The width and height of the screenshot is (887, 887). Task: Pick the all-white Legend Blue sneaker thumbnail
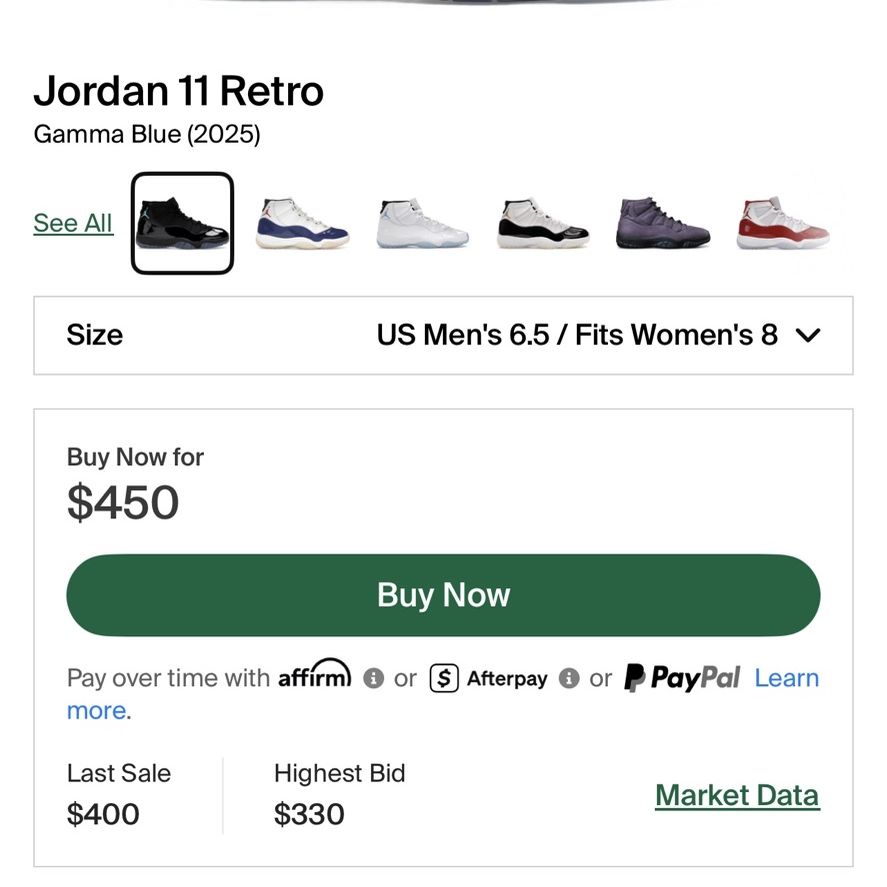423,223
